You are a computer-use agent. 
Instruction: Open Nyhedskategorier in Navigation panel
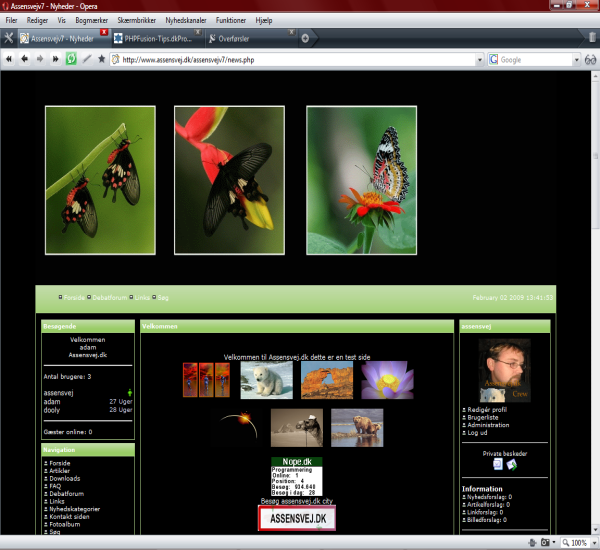point(75,509)
